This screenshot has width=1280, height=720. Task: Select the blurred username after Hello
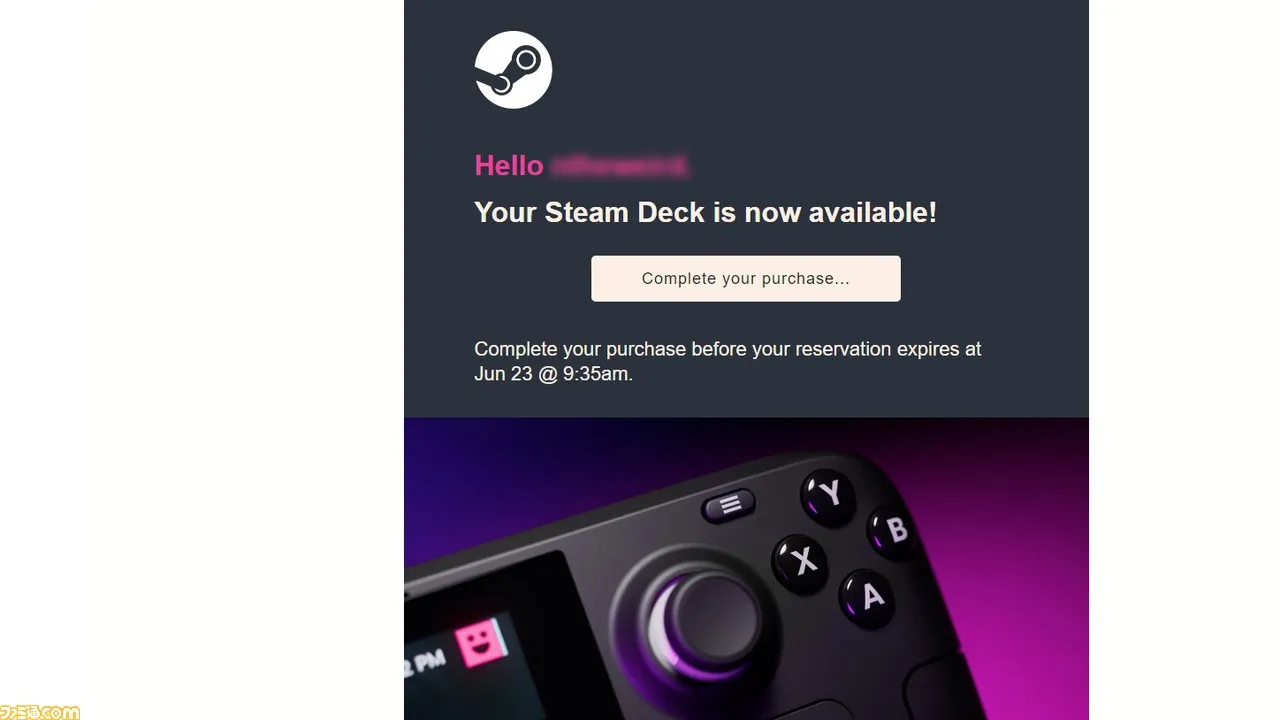(620, 165)
